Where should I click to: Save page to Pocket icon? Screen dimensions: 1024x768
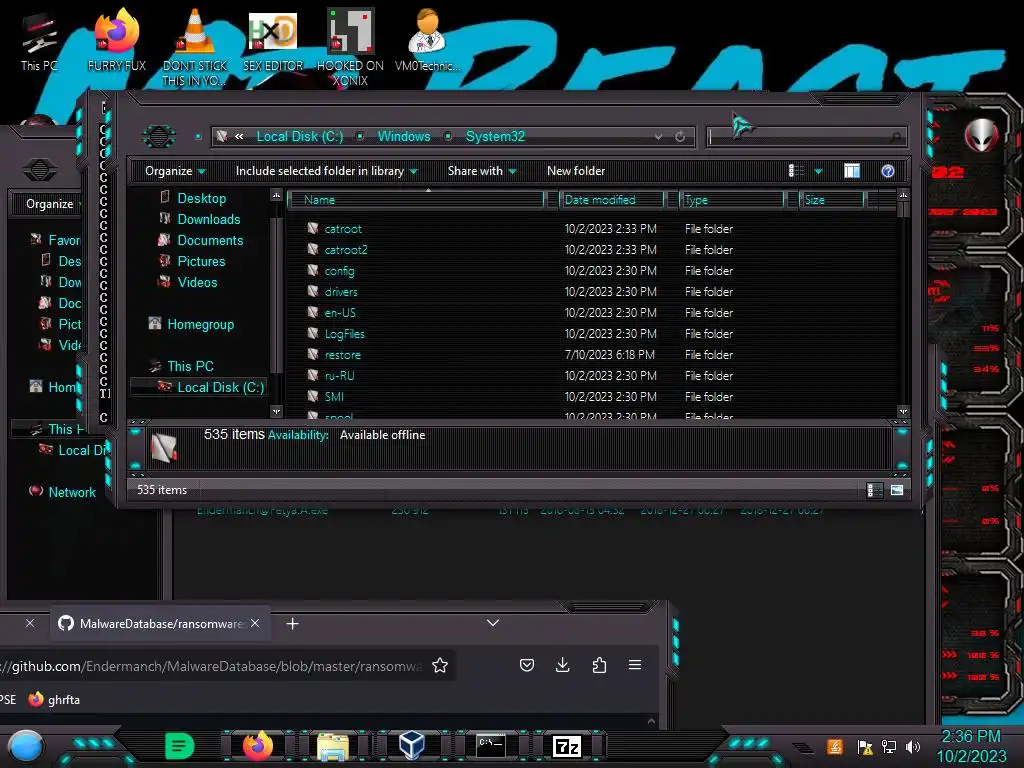pyautogui.click(x=526, y=665)
